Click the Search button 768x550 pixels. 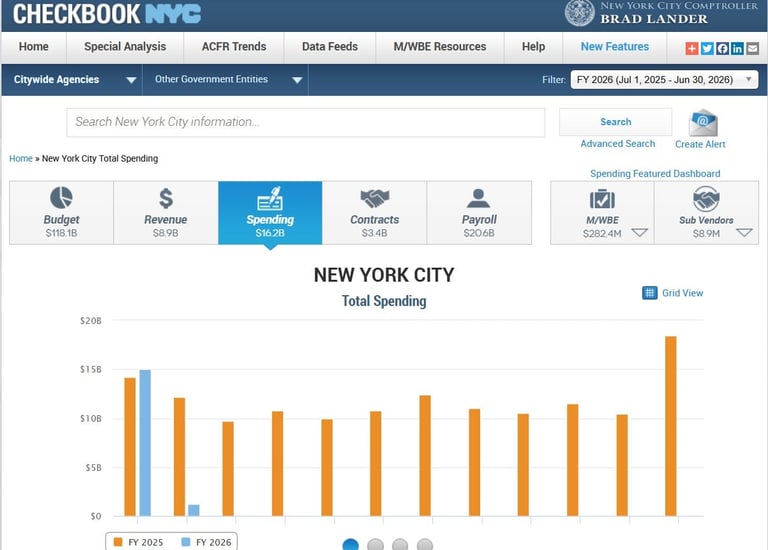pyautogui.click(x=616, y=122)
